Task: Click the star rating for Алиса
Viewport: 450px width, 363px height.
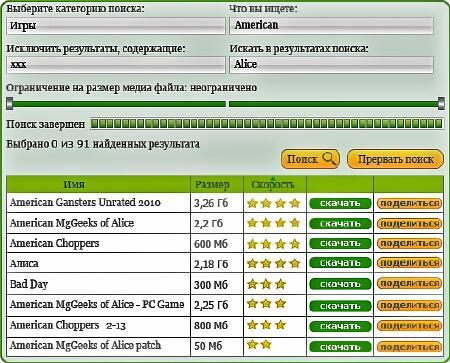Action: coord(273,264)
